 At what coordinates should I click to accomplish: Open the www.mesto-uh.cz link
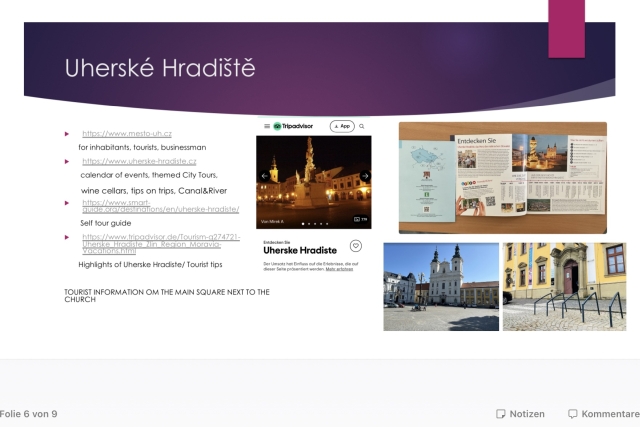tap(127, 133)
